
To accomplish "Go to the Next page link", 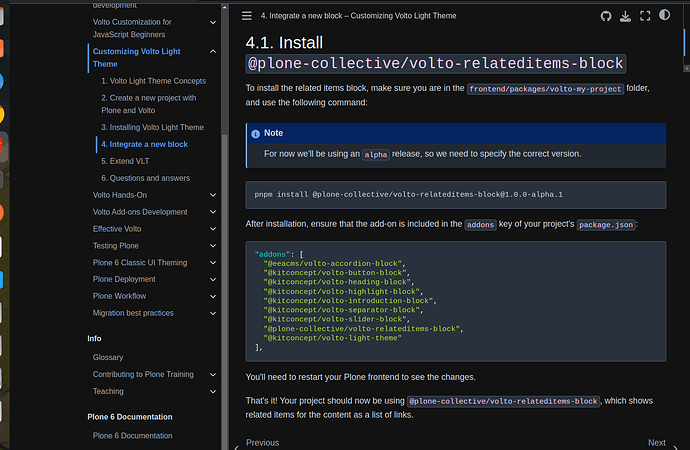I will click(657, 443).
